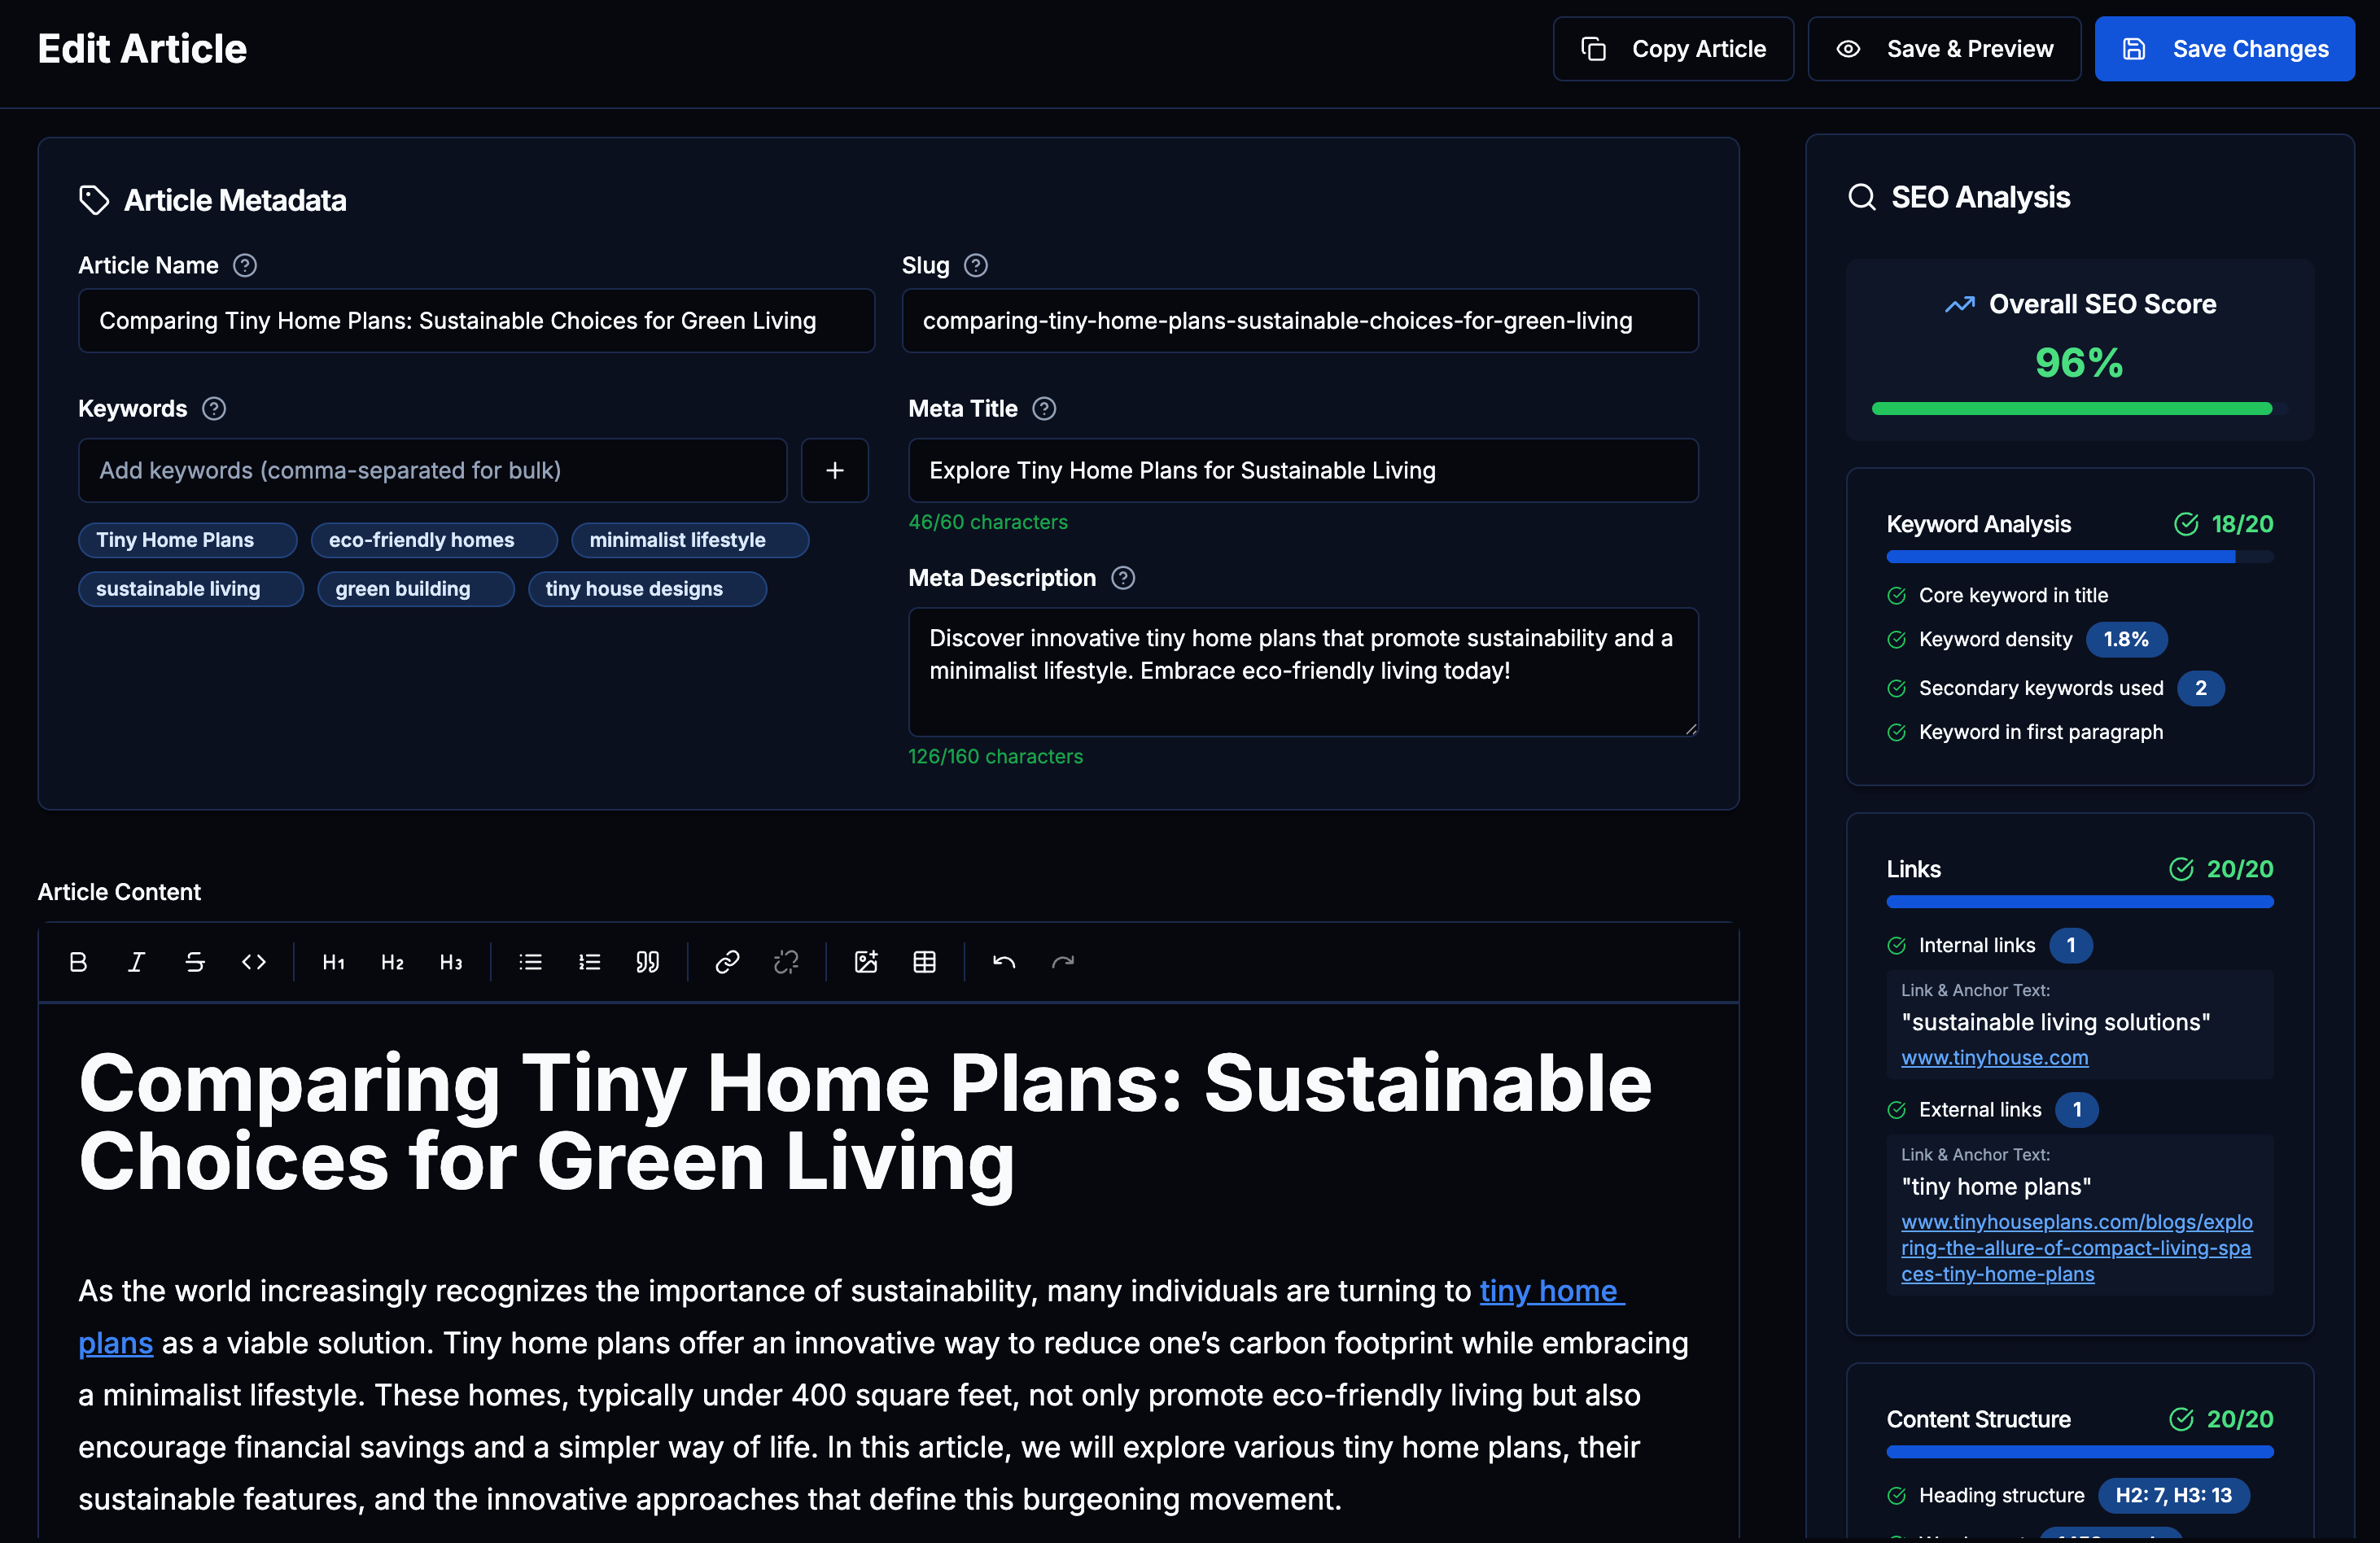
Task: Click into the Meta Title field
Action: 1302,470
